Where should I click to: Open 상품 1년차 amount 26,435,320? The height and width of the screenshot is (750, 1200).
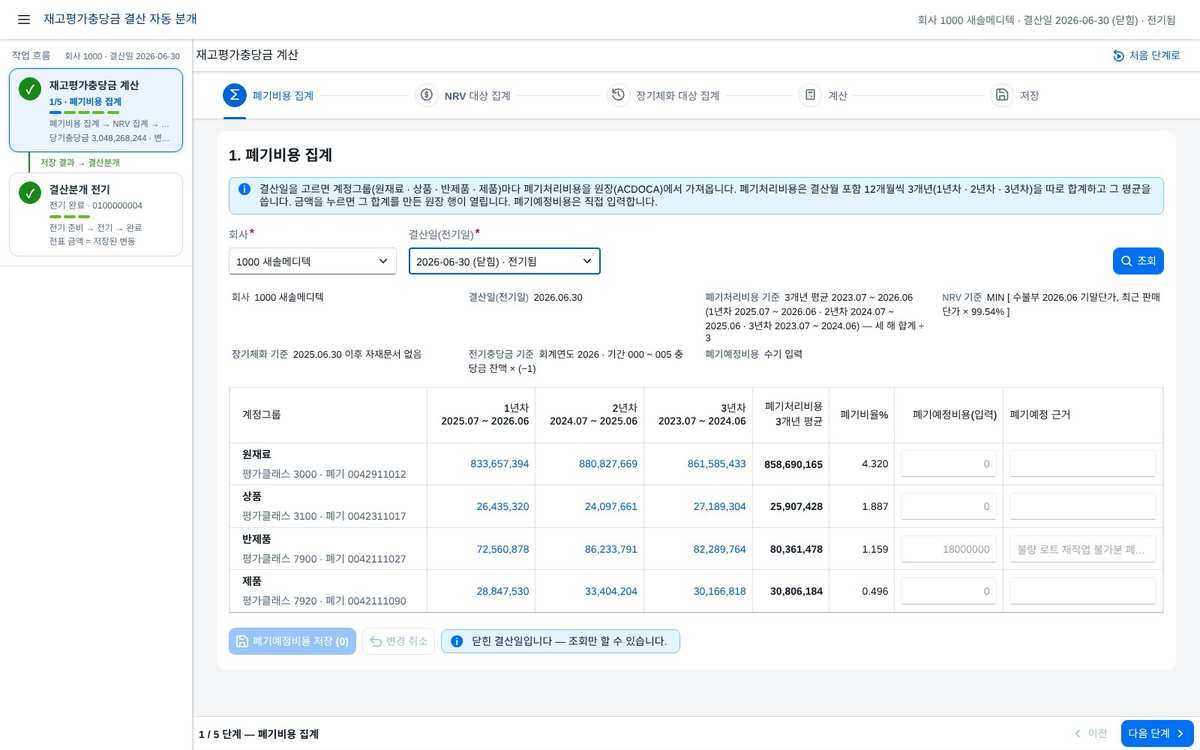tap(502, 506)
